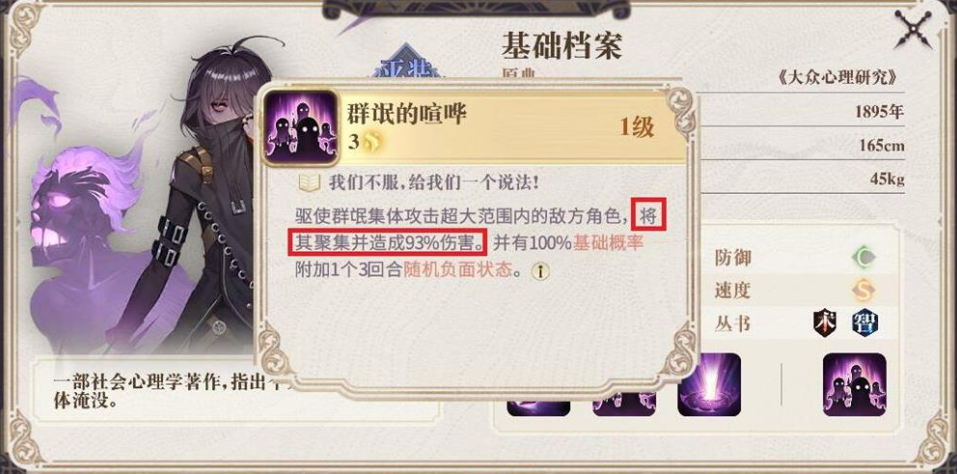Choose the crowd silhouette skill icon at bottom right
Image resolution: width=957 pixels, height=474 pixels.
[x=854, y=385]
